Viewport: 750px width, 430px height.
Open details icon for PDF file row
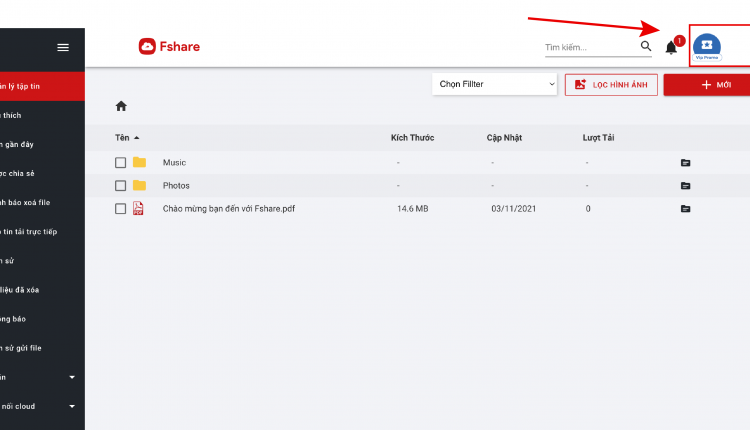coord(685,209)
